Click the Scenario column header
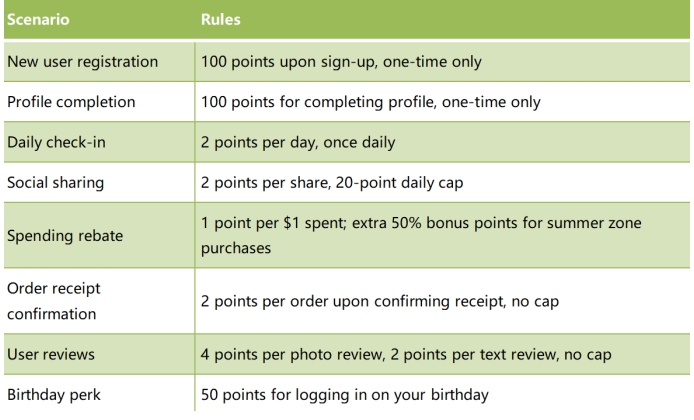 point(38,19)
